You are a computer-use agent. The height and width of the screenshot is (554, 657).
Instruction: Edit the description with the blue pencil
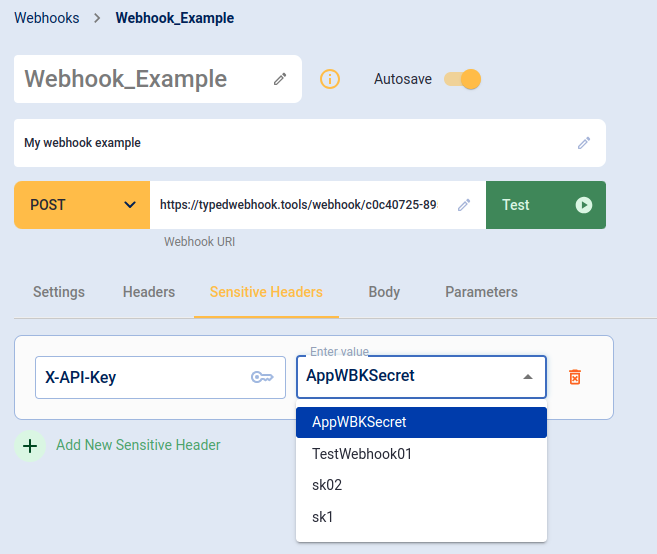(x=584, y=143)
